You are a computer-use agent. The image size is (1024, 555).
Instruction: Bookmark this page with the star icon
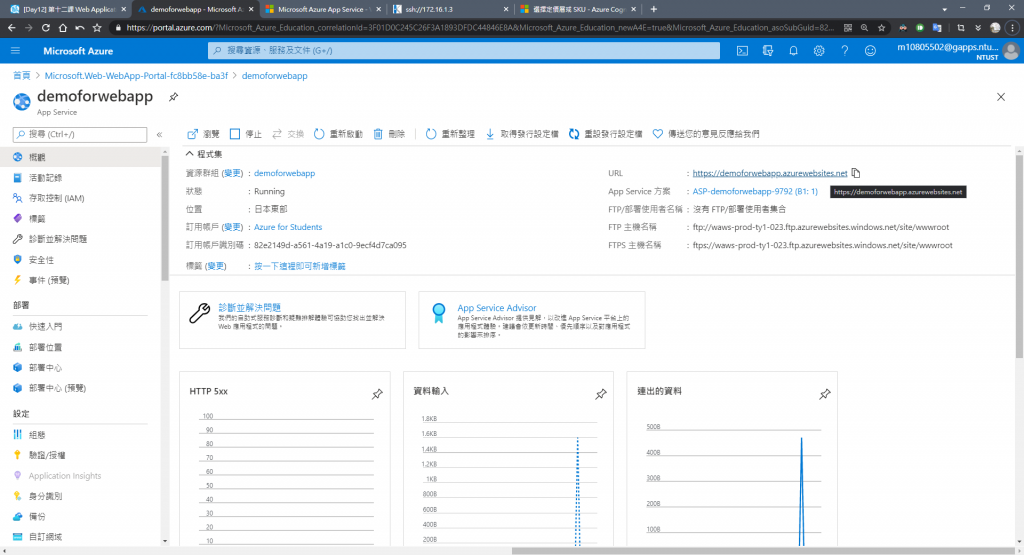pos(882,28)
